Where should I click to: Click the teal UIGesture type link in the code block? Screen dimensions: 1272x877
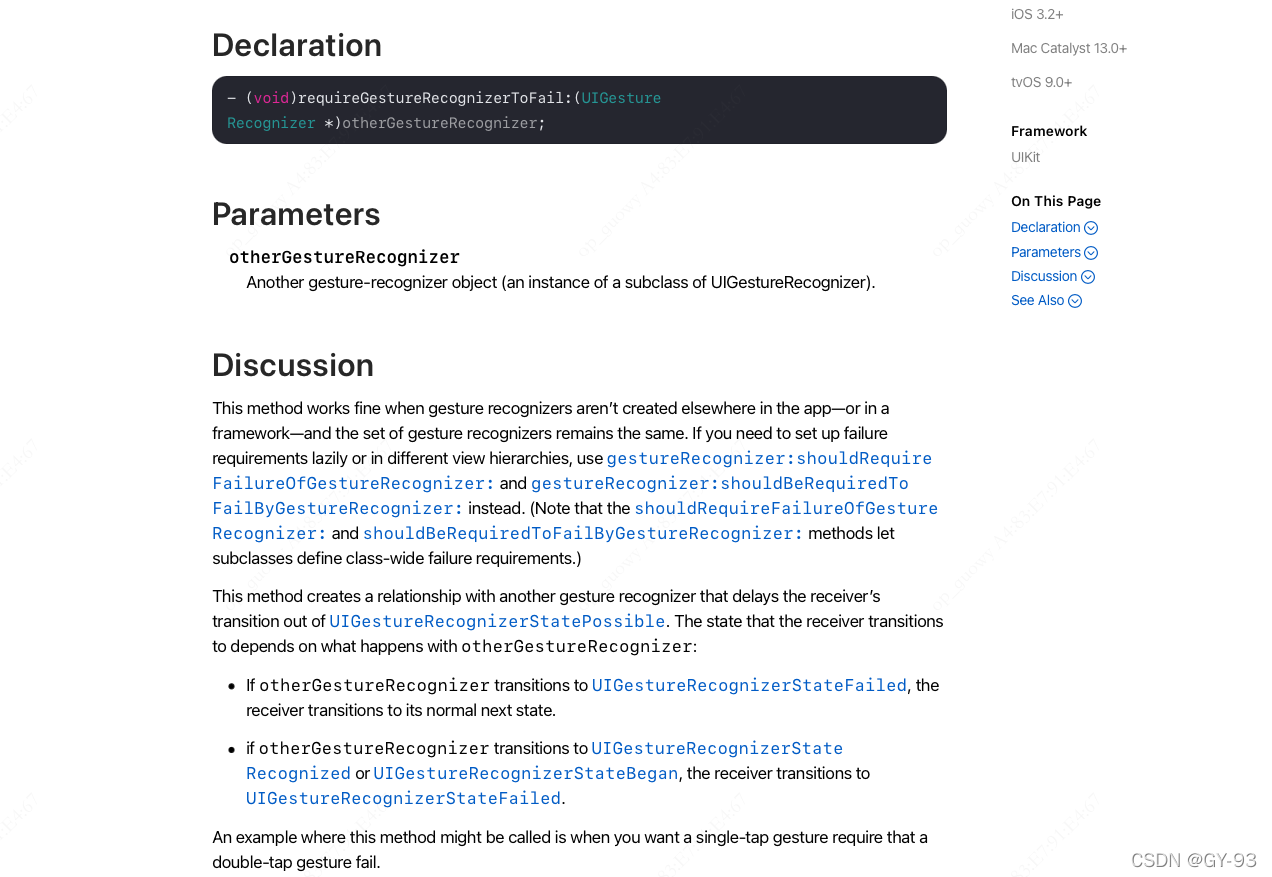pos(621,98)
